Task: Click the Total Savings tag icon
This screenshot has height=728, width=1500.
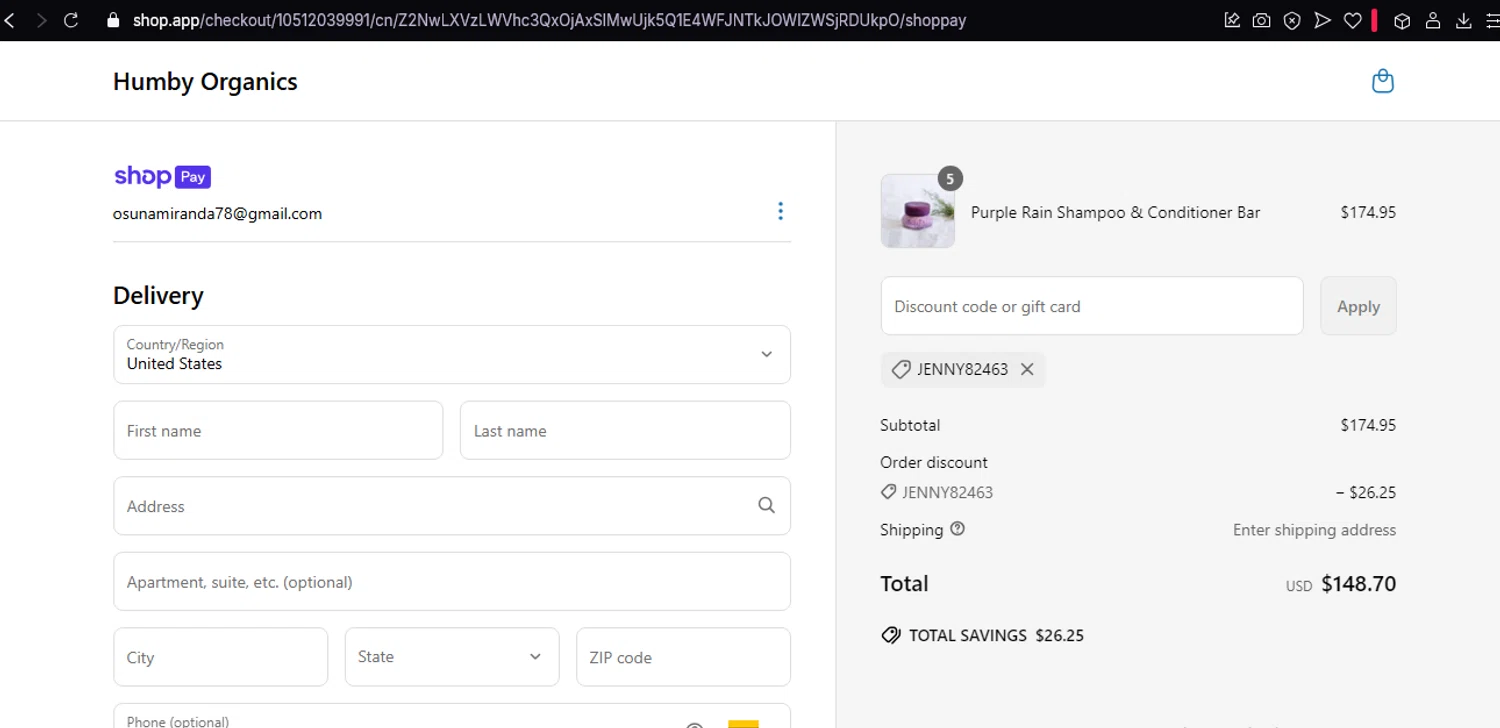Action: coord(890,635)
